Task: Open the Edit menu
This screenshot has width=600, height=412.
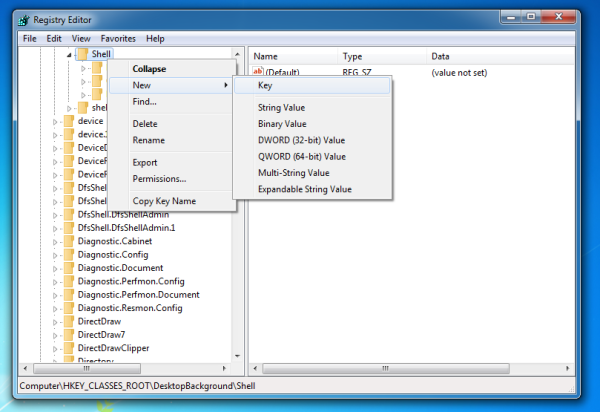Action: coord(54,39)
